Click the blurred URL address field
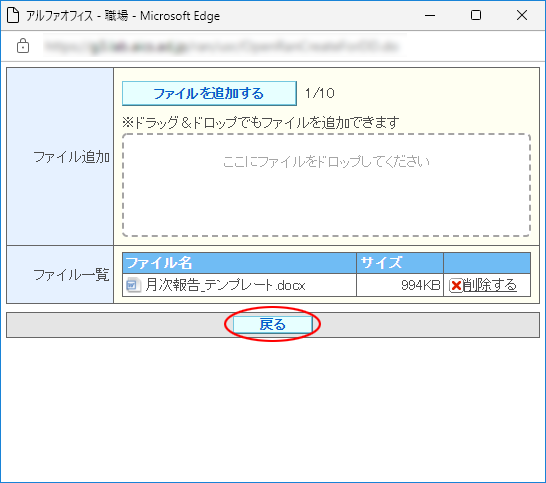Image resolution: width=546 pixels, height=483 pixels. point(223,46)
